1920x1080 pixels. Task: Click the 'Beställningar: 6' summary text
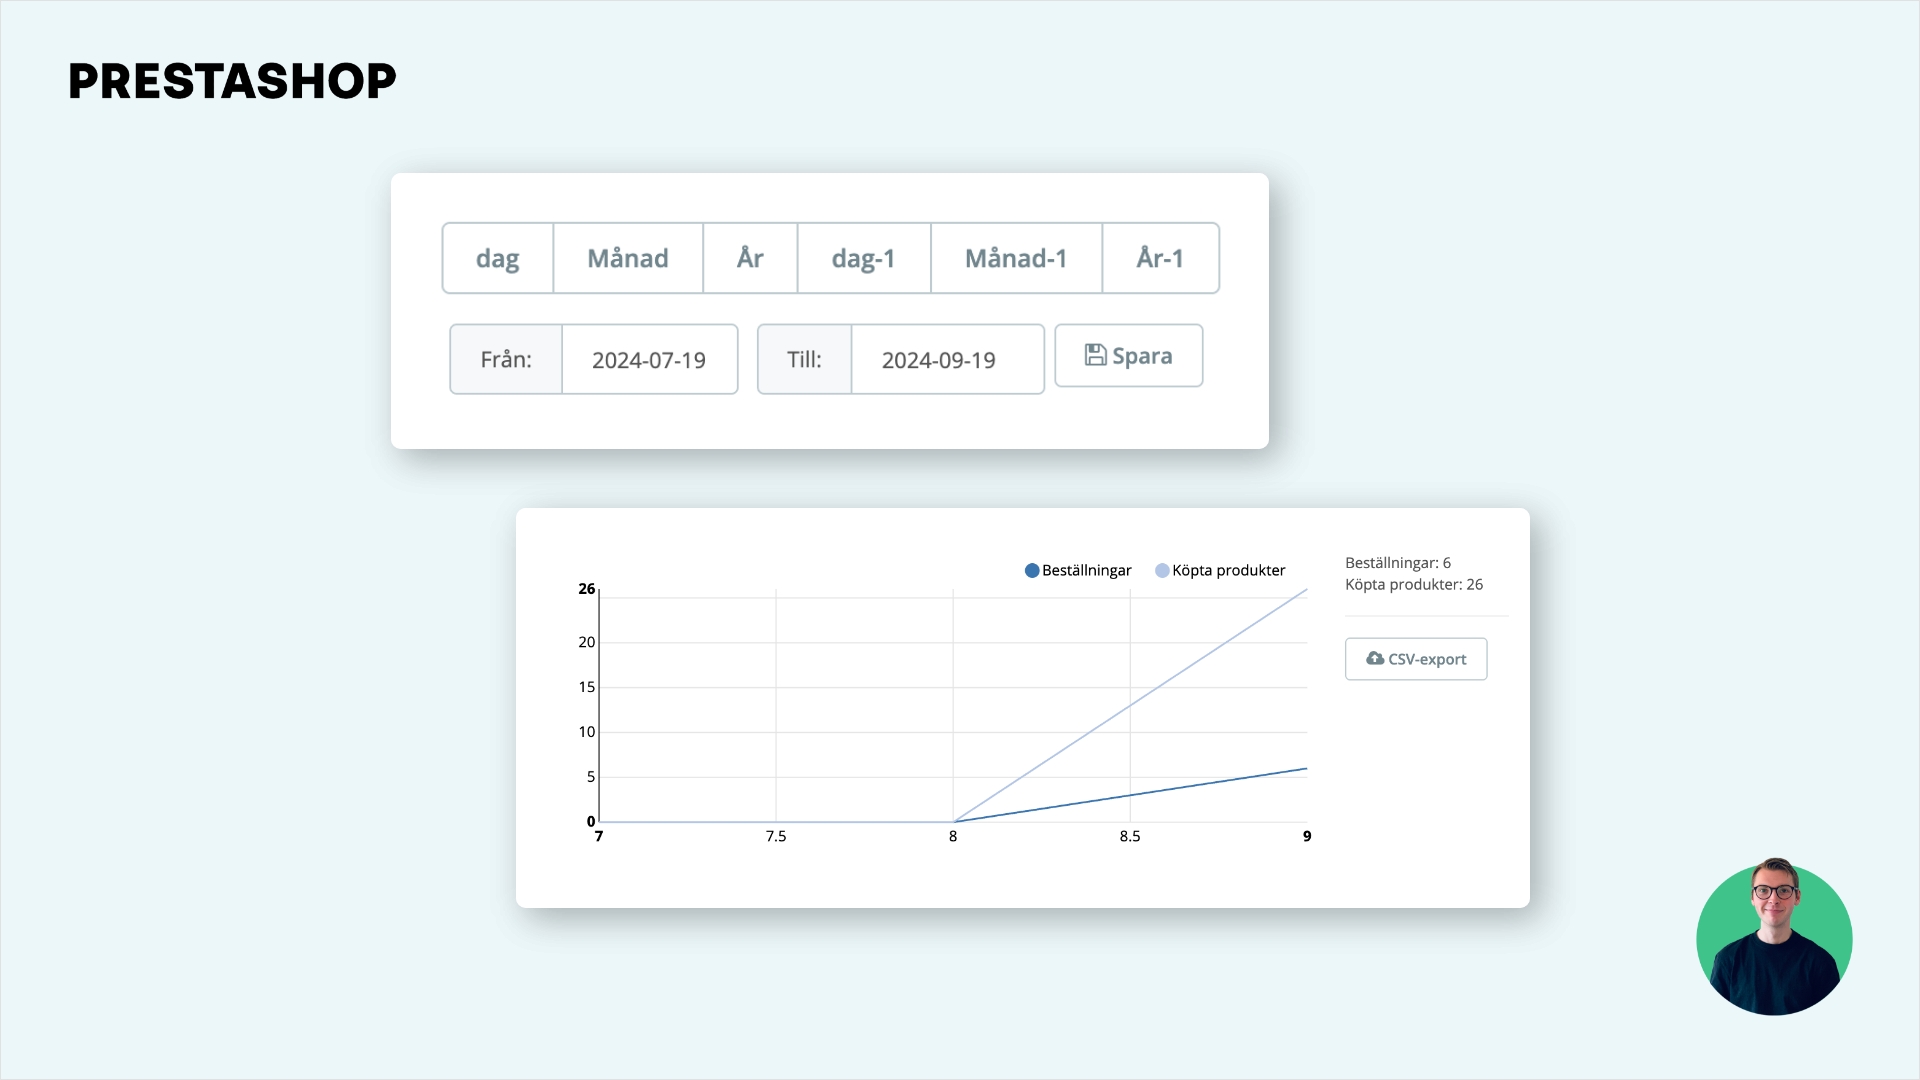click(x=1398, y=563)
